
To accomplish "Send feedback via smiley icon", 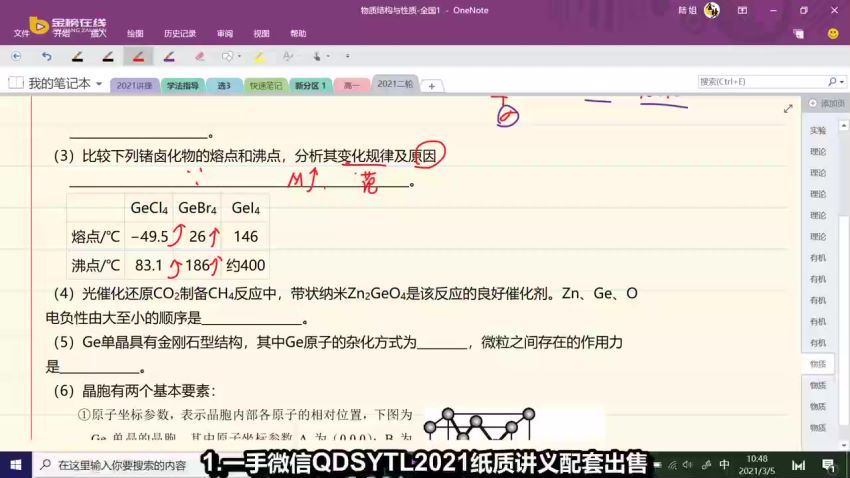I will (x=833, y=34).
